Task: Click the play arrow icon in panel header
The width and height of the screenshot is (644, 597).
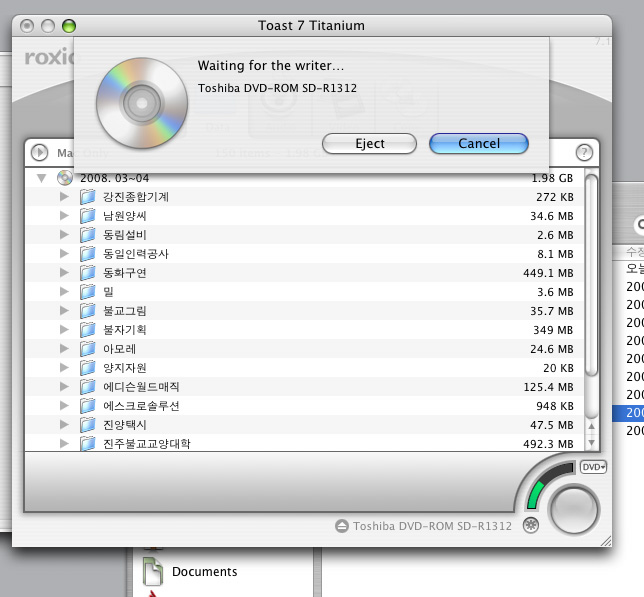Action: (x=40, y=152)
